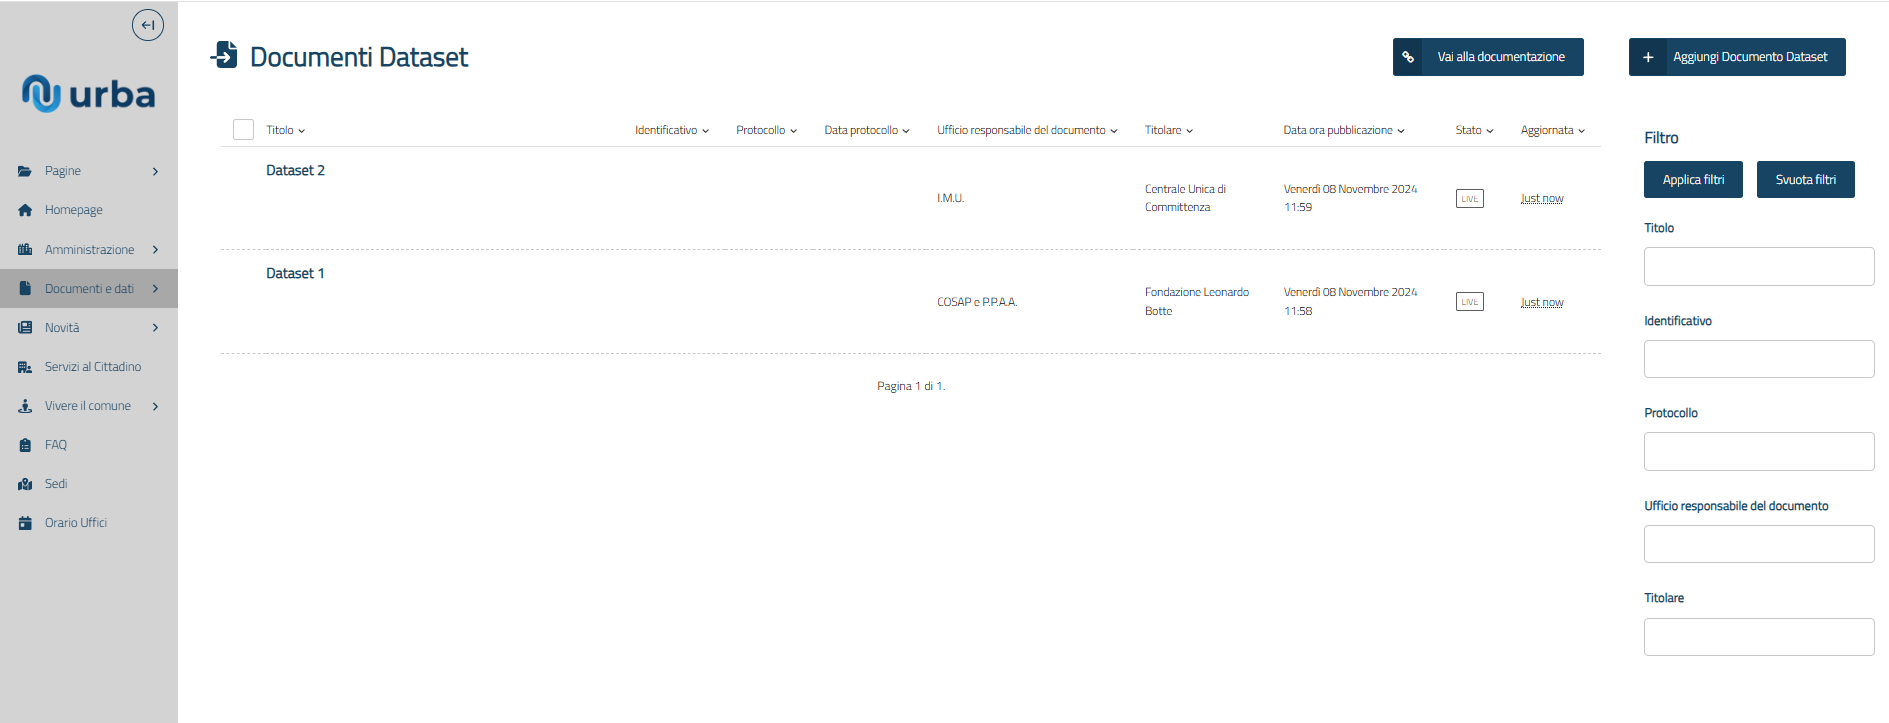The width and height of the screenshot is (1889, 723).
Task: Open the Documenti e dati menu item
Action: (x=89, y=289)
